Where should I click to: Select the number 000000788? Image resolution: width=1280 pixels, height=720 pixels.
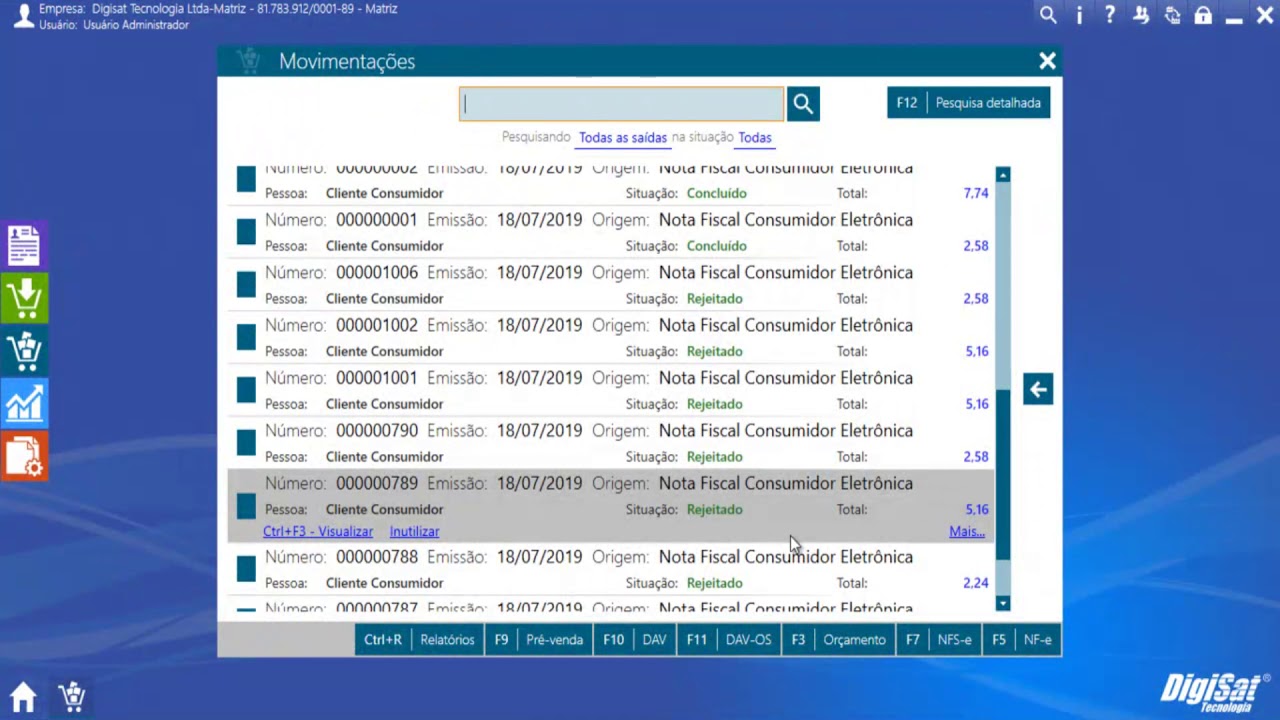click(377, 557)
